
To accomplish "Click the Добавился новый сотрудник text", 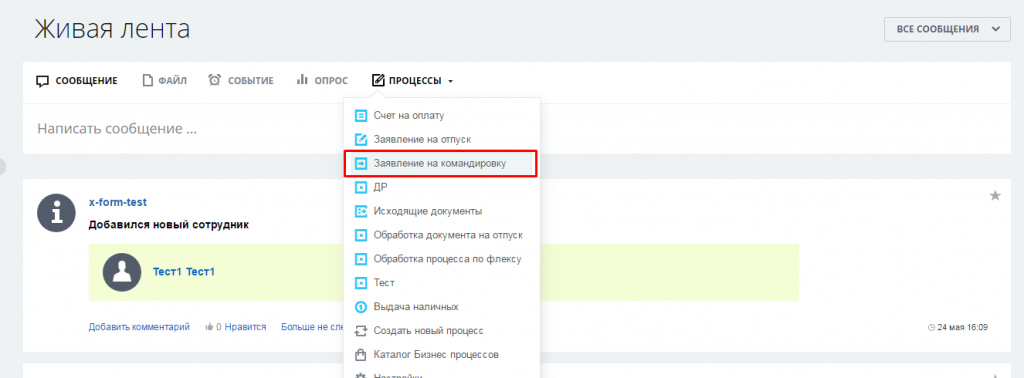I will (x=168, y=225).
